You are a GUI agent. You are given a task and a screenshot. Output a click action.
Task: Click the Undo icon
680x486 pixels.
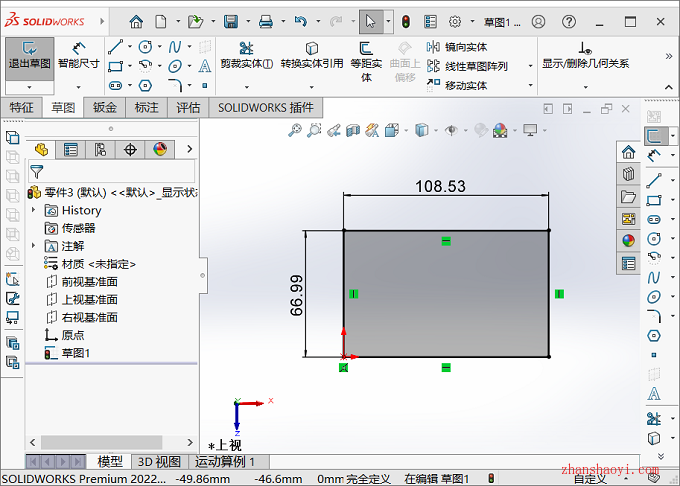301,21
